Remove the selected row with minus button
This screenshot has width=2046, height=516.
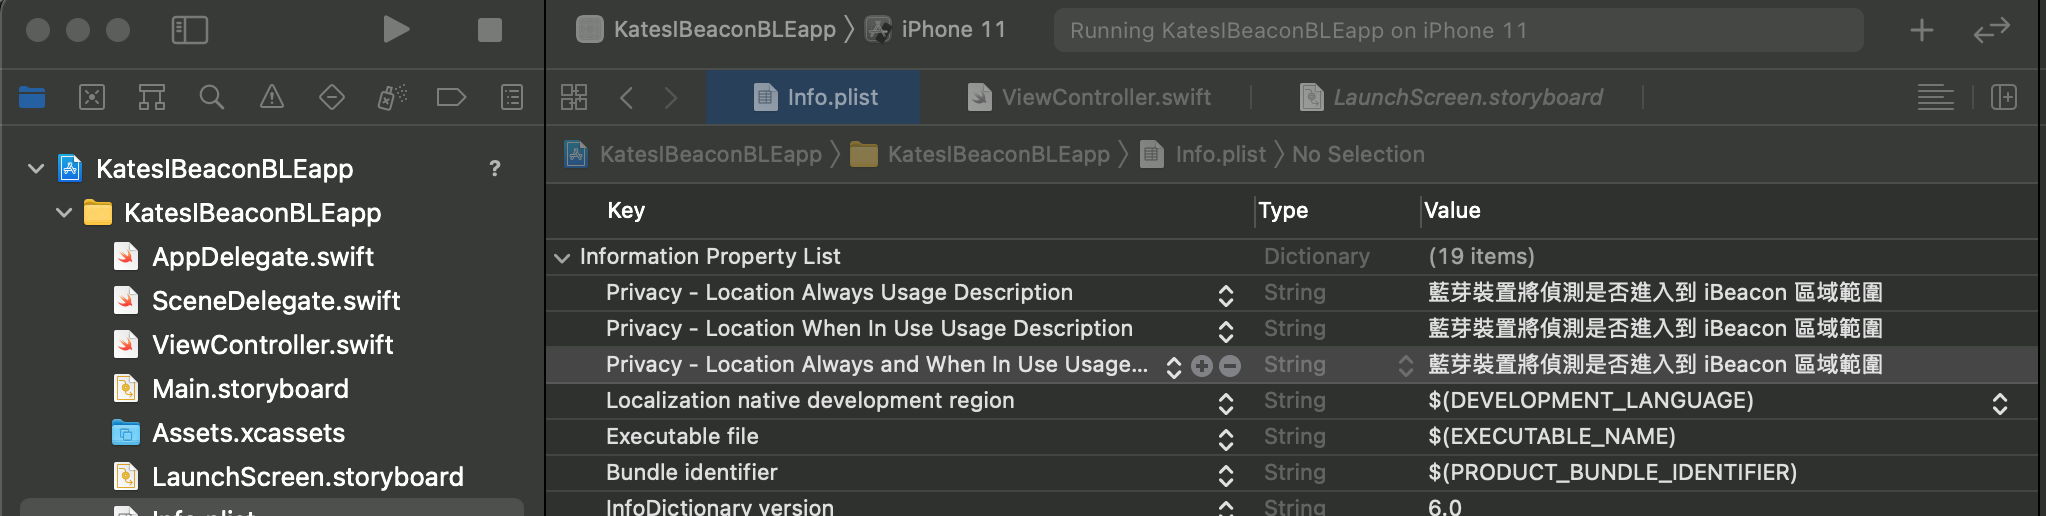(x=1231, y=366)
